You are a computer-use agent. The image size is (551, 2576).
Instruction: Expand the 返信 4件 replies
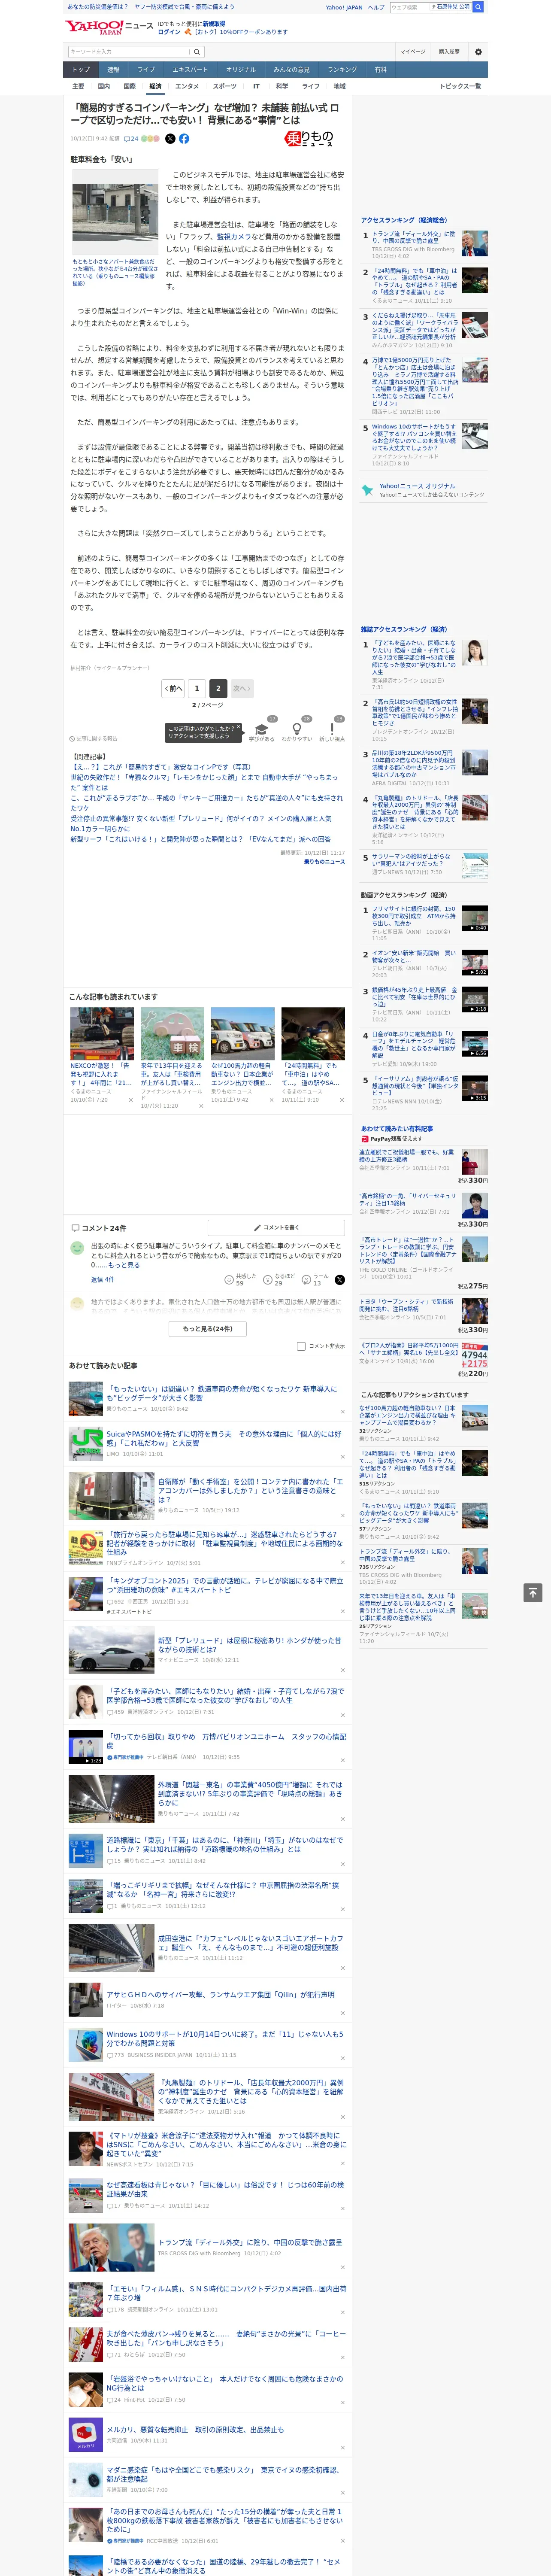(102, 1279)
